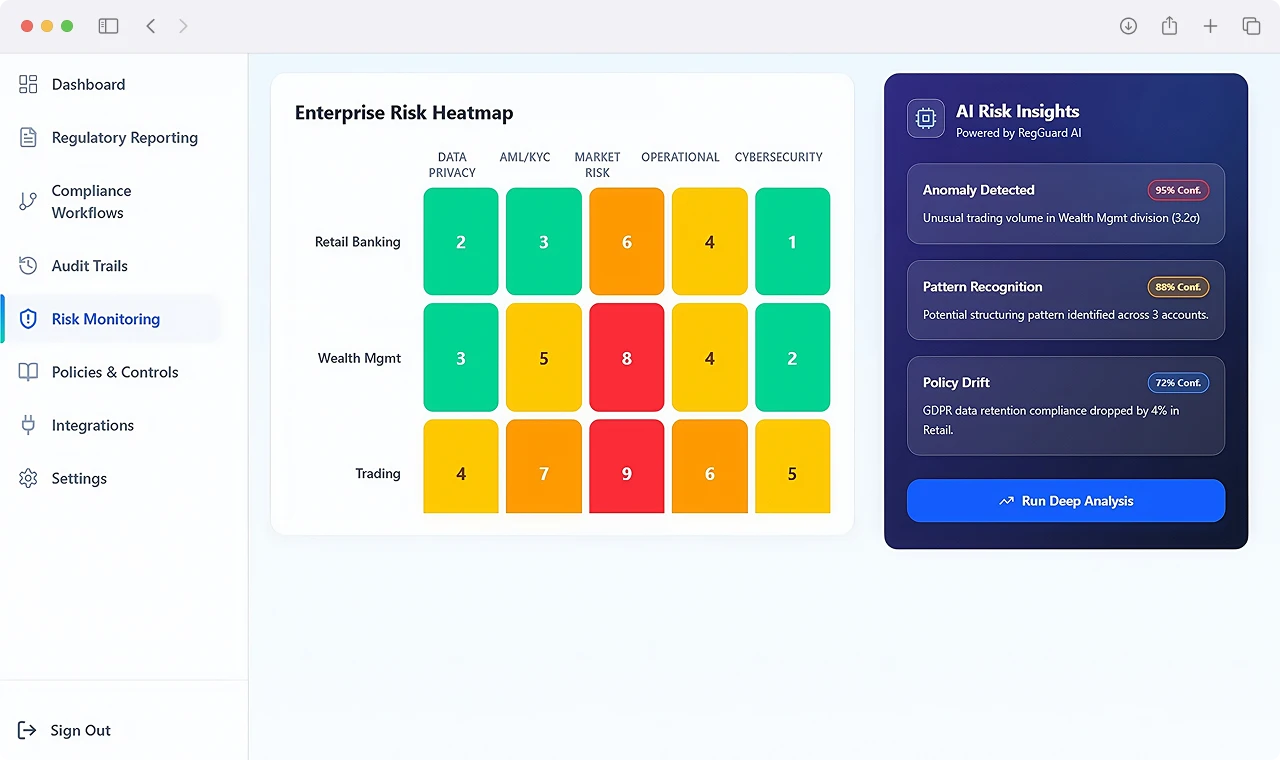Select Retail Banking Operational cell
Viewport: 1280px width, 760px height.
(x=710, y=242)
